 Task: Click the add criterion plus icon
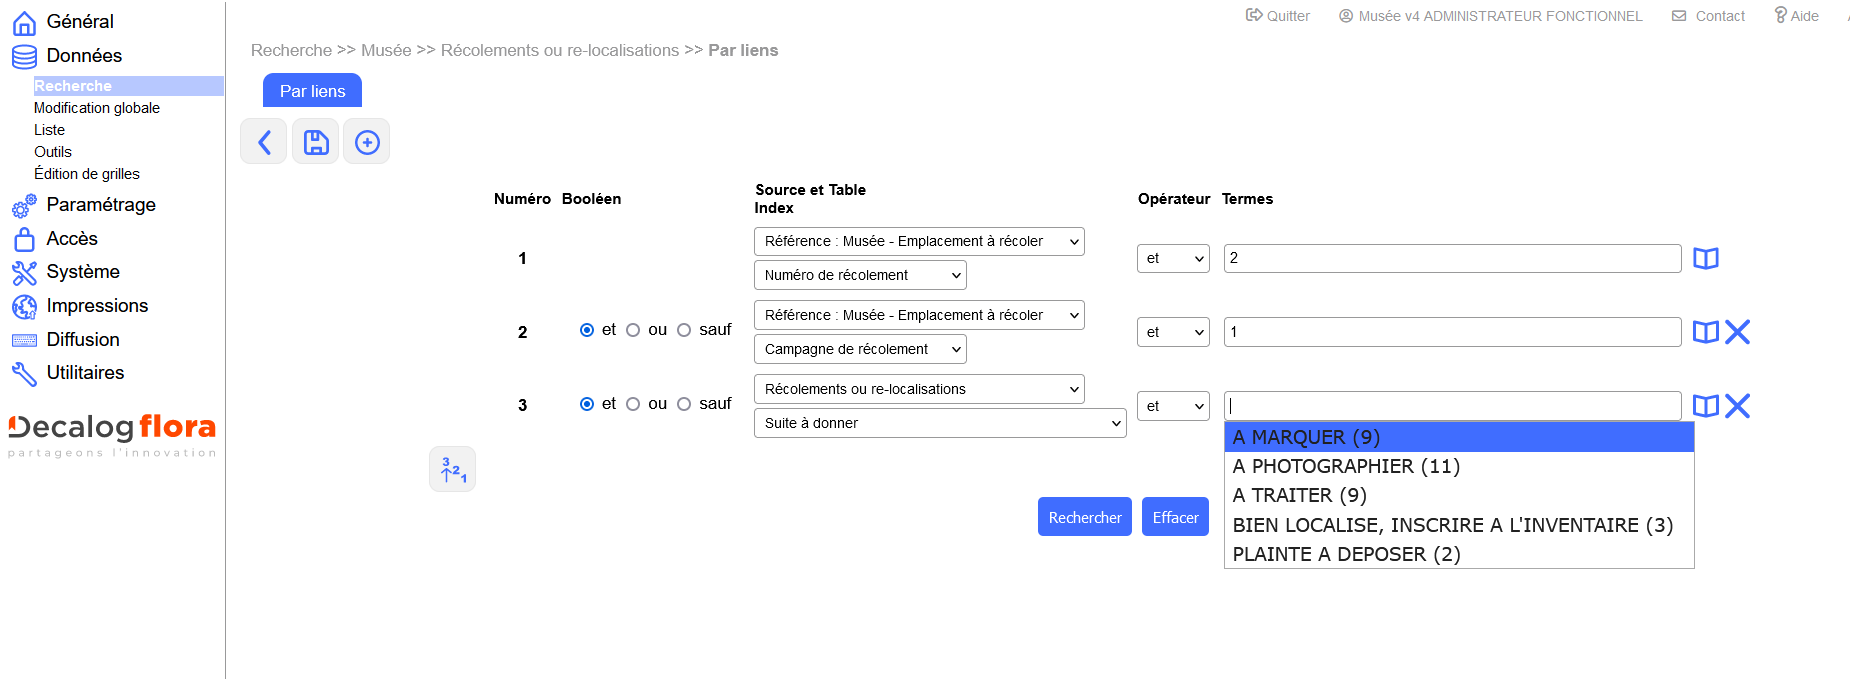(367, 142)
